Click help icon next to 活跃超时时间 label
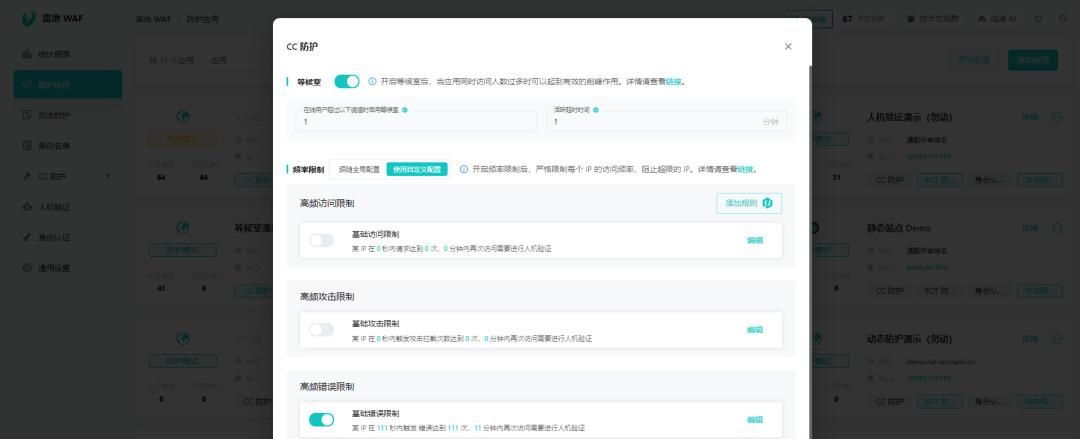Screen dimensions: 1080x439 pos(596,110)
